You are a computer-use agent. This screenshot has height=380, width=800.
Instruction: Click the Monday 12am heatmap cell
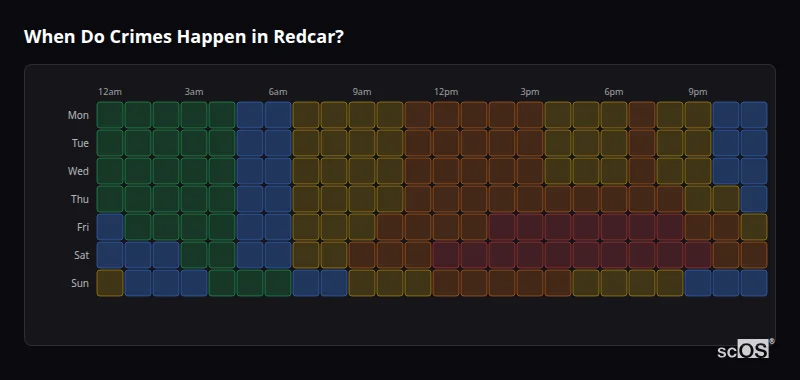pyautogui.click(x=110, y=115)
